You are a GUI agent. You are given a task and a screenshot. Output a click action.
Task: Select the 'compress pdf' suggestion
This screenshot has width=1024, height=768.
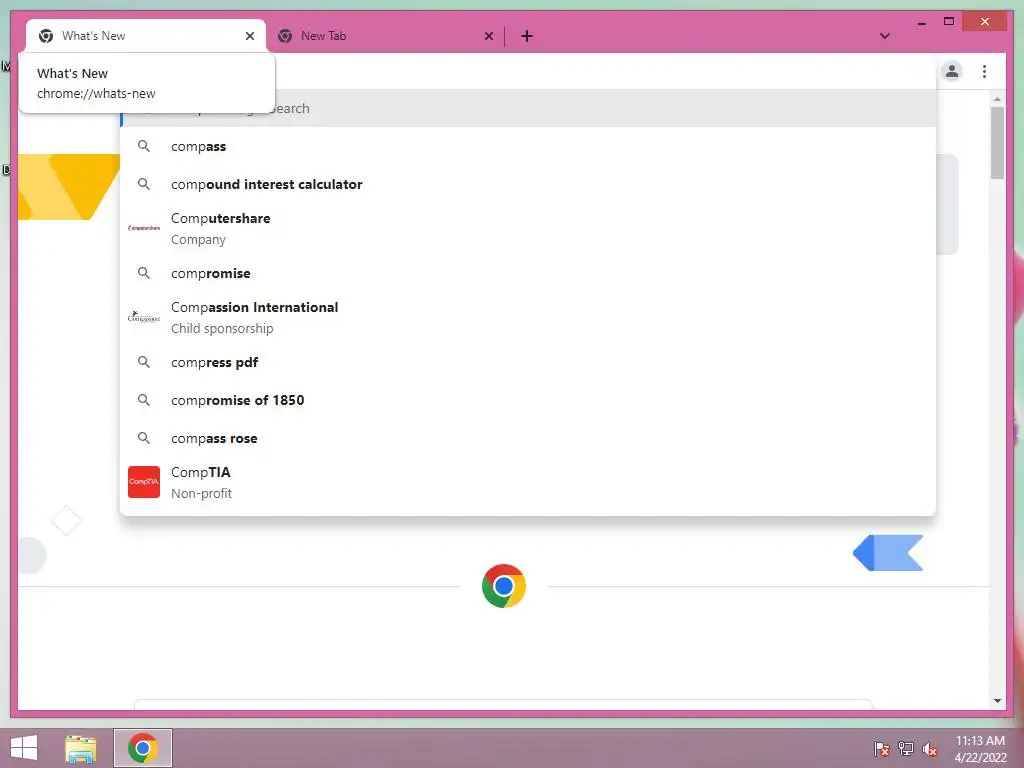tap(528, 362)
